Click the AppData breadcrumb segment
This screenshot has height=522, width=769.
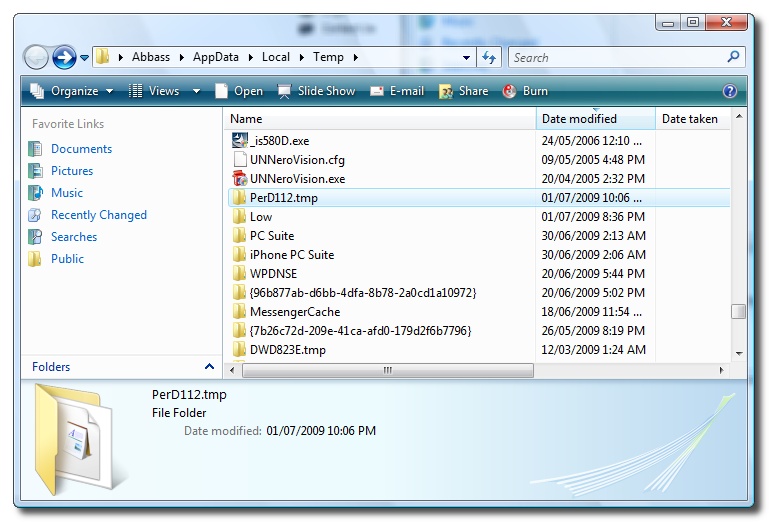[x=215, y=58]
